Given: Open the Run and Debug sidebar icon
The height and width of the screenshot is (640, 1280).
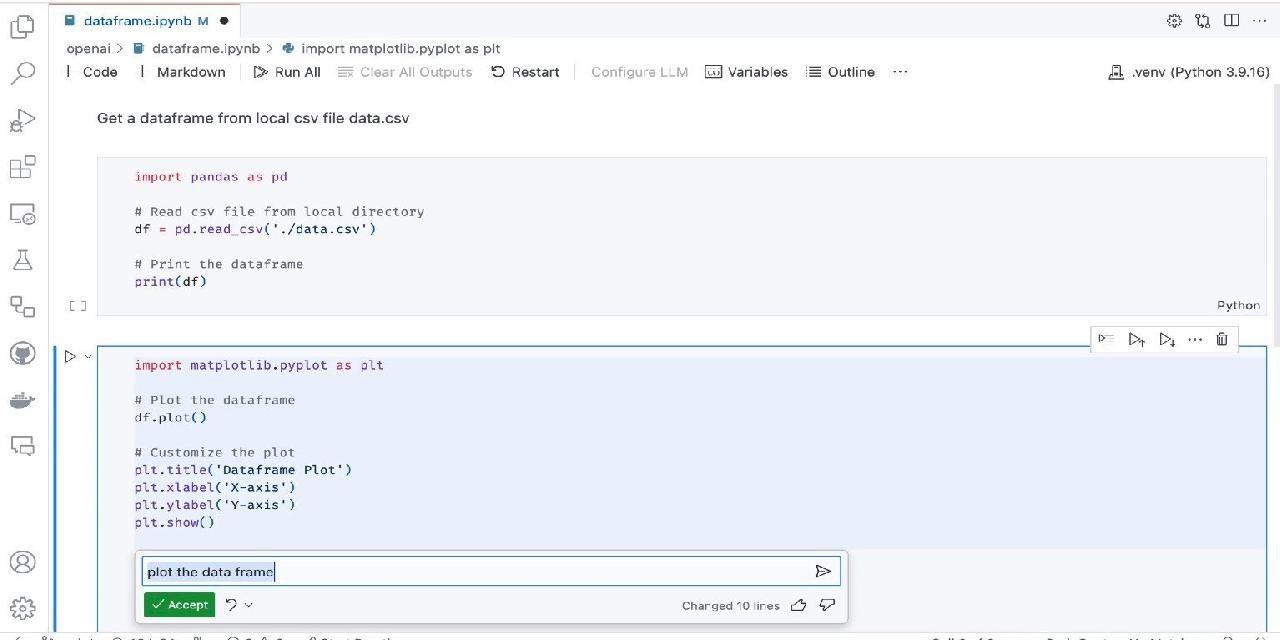Looking at the screenshot, I should 22,120.
